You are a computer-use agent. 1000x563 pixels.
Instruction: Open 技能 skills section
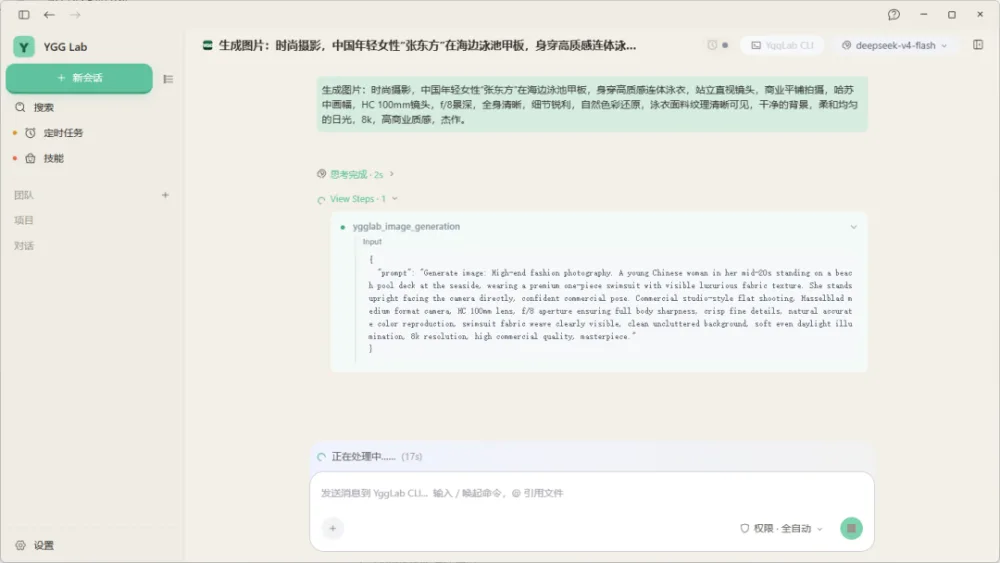pos(54,158)
